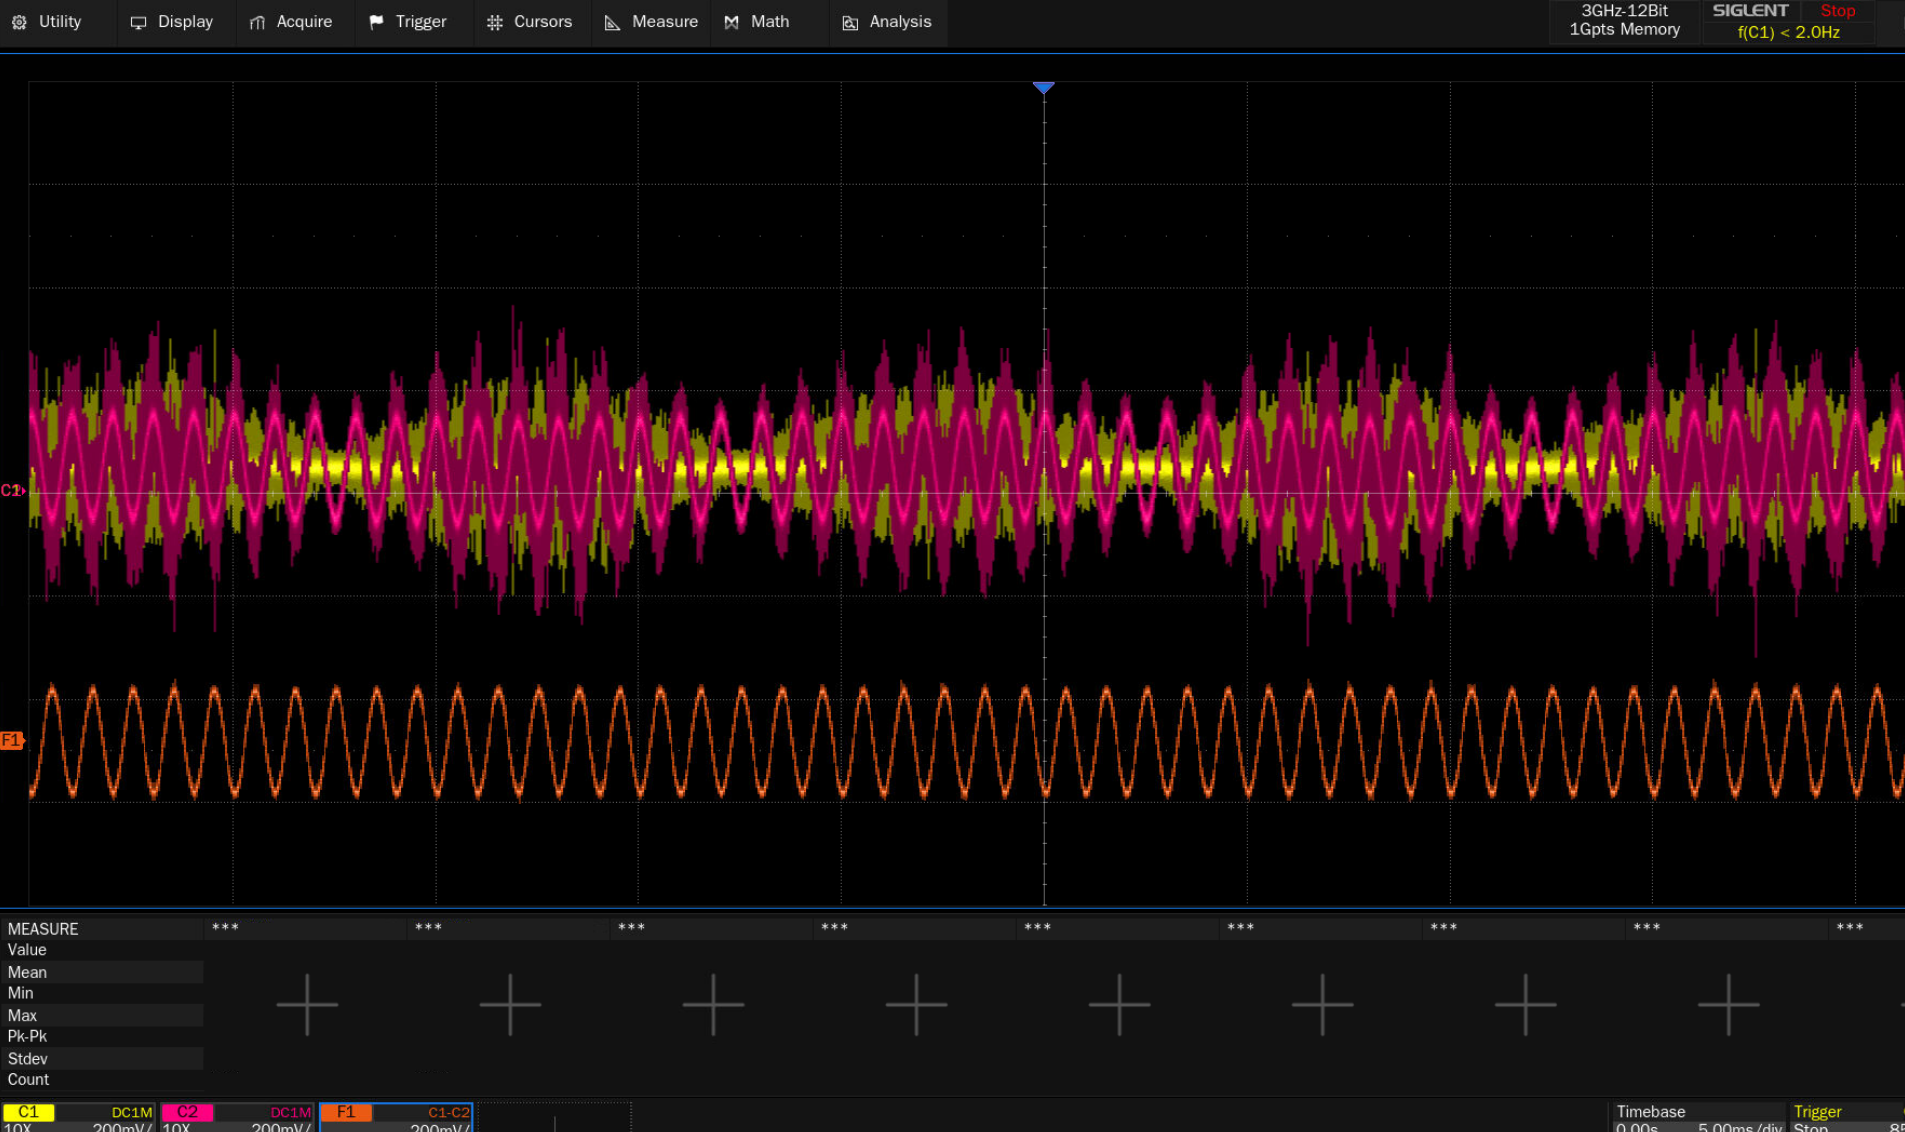Image resolution: width=1905 pixels, height=1132 pixels.
Task: Add measurement in fifth plus slot
Action: tap(1119, 1004)
